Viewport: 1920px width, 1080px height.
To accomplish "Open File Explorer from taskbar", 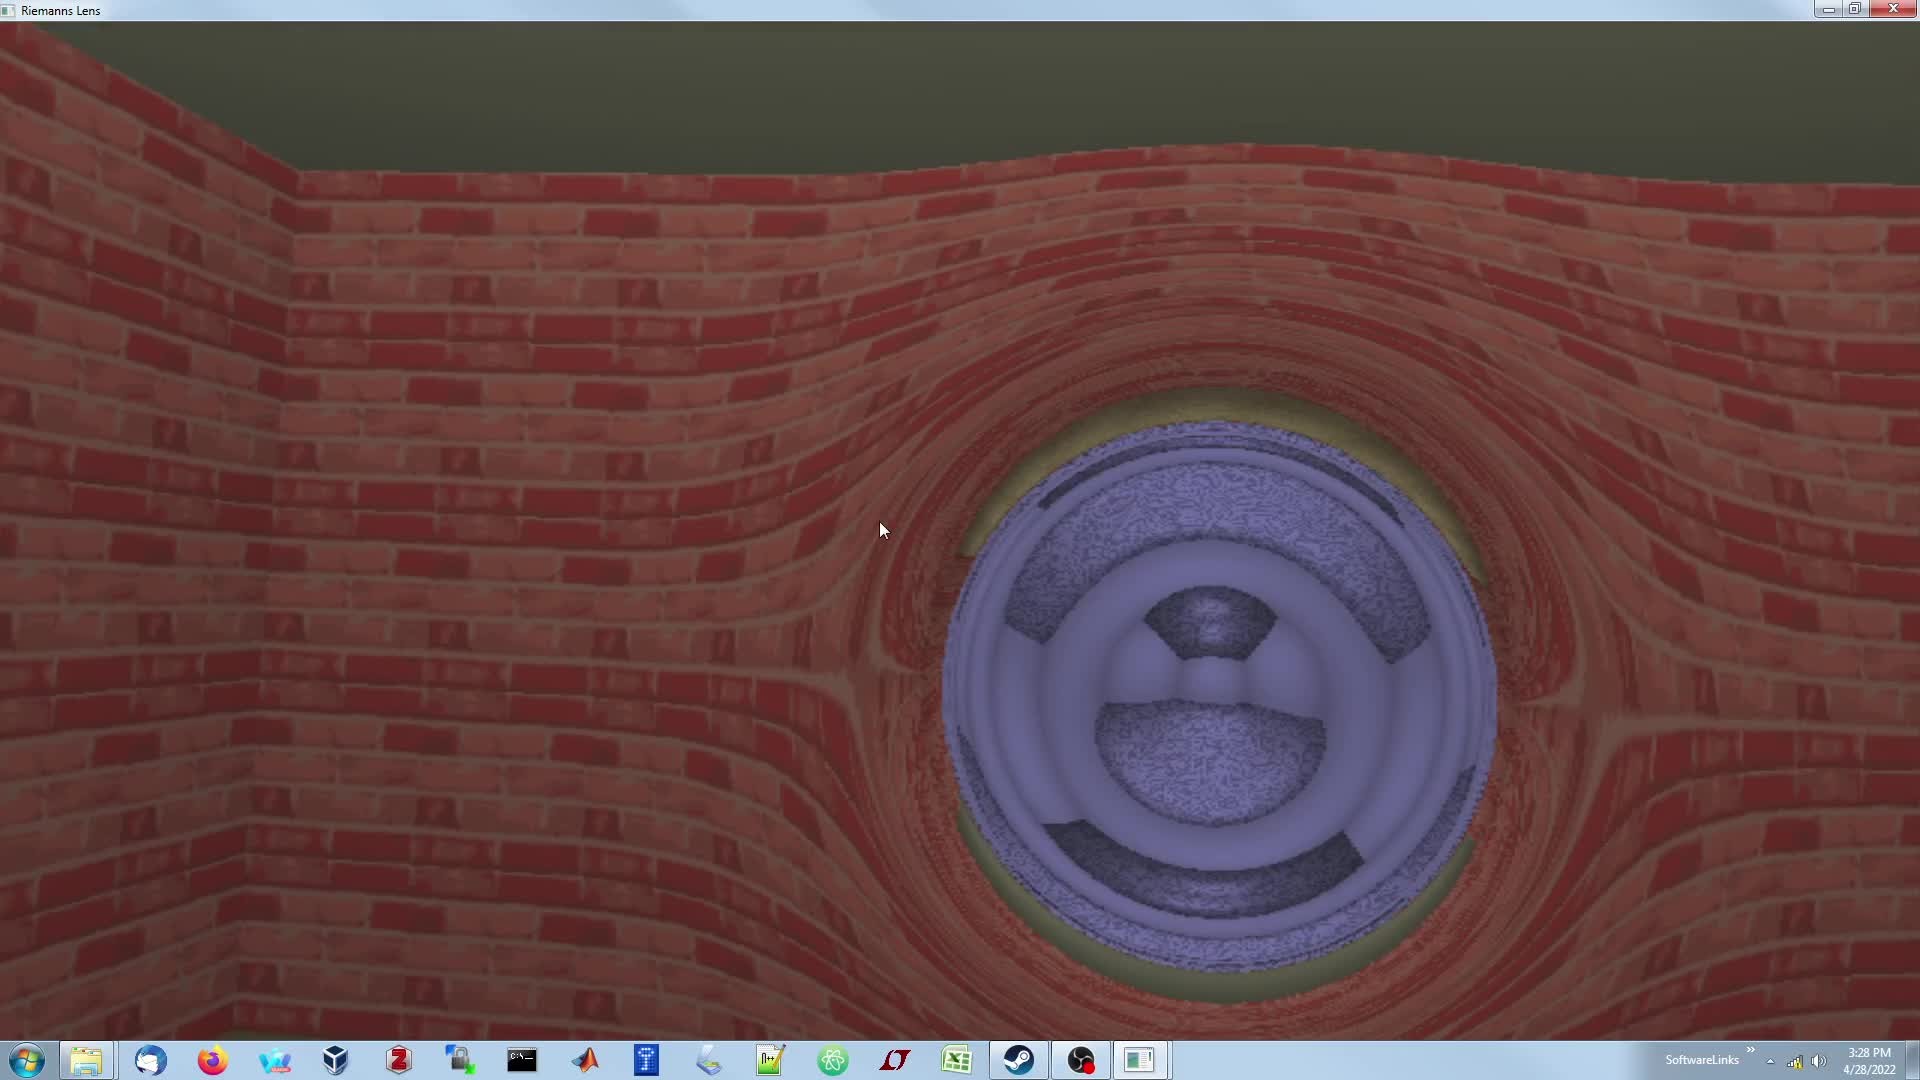I will [86, 1060].
